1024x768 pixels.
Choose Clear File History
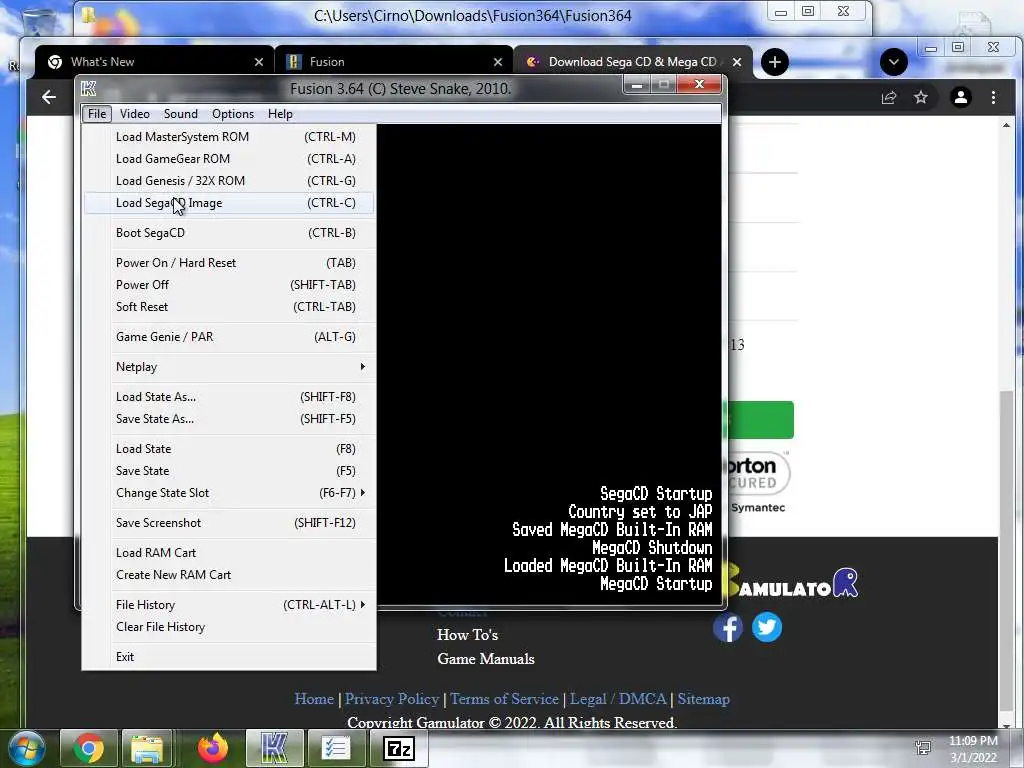[x=229, y=627]
